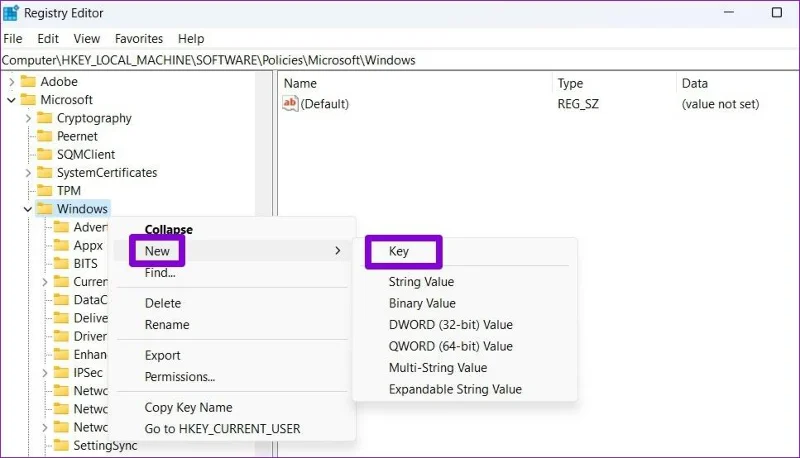
Task: Collapse the Windows key chevron
Action: point(28,209)
